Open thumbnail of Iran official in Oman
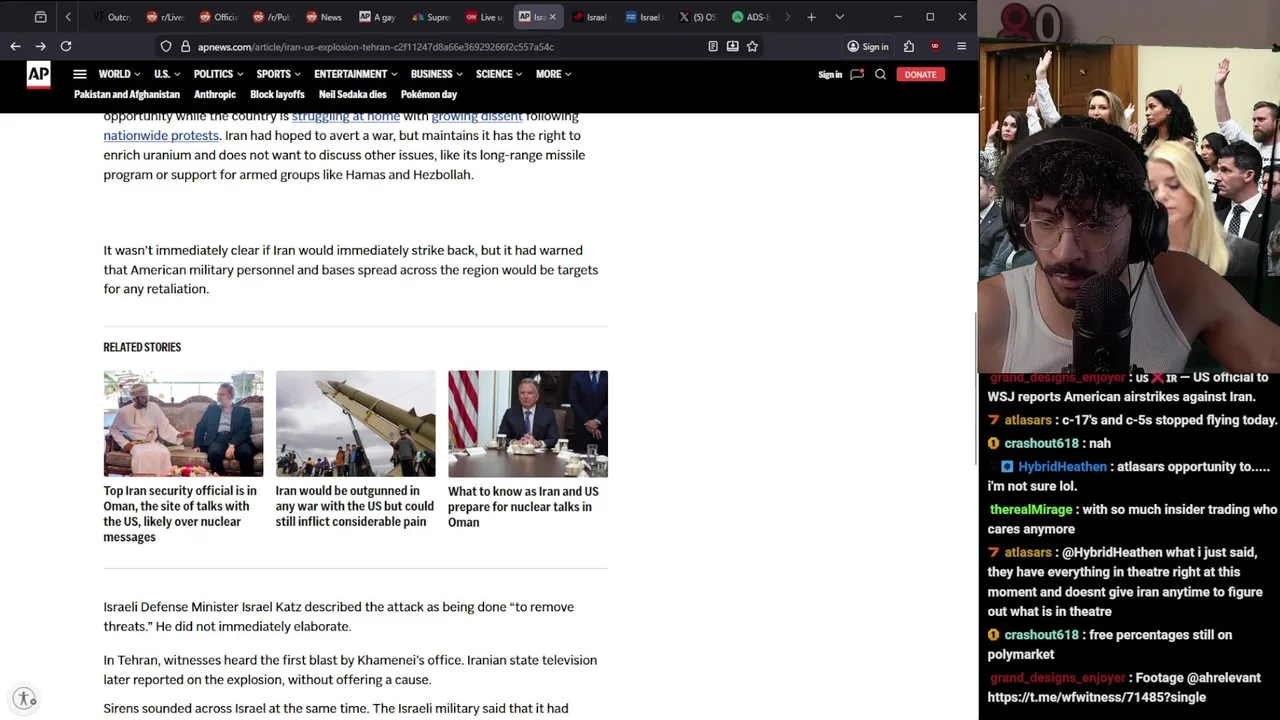Viewport: 1280px width, 720px height. point(183,424)
